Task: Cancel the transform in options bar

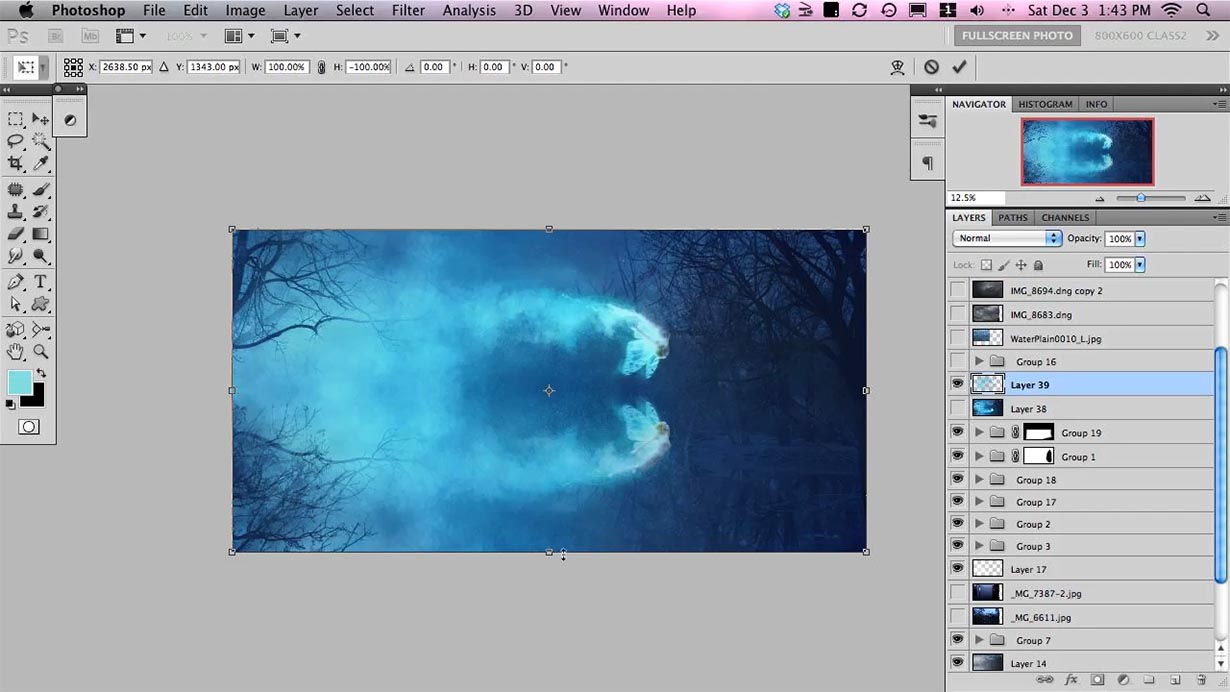Action: pyautogui.click(x=931, y=67)
